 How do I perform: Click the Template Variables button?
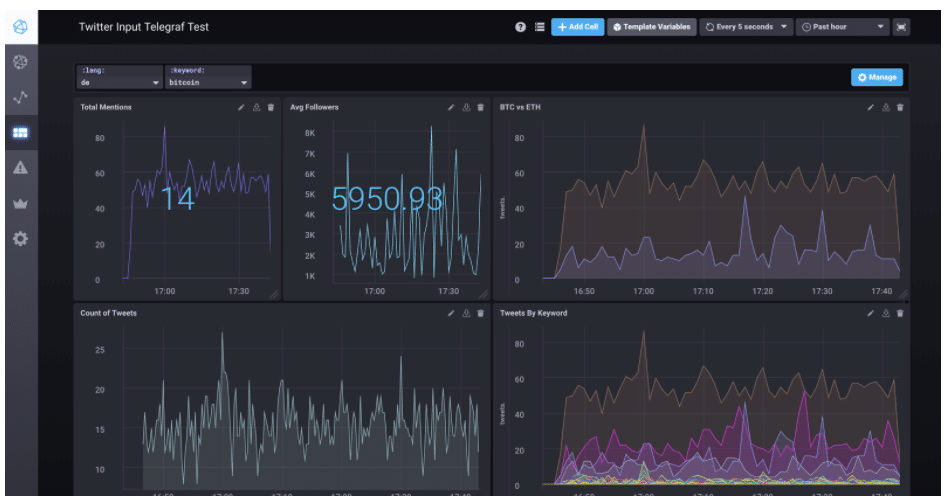point(651,27)
